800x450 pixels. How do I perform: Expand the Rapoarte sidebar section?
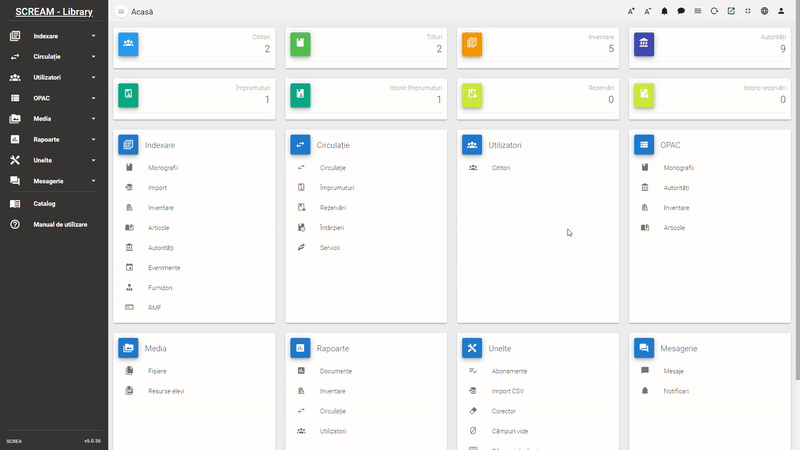coord(53,139)
